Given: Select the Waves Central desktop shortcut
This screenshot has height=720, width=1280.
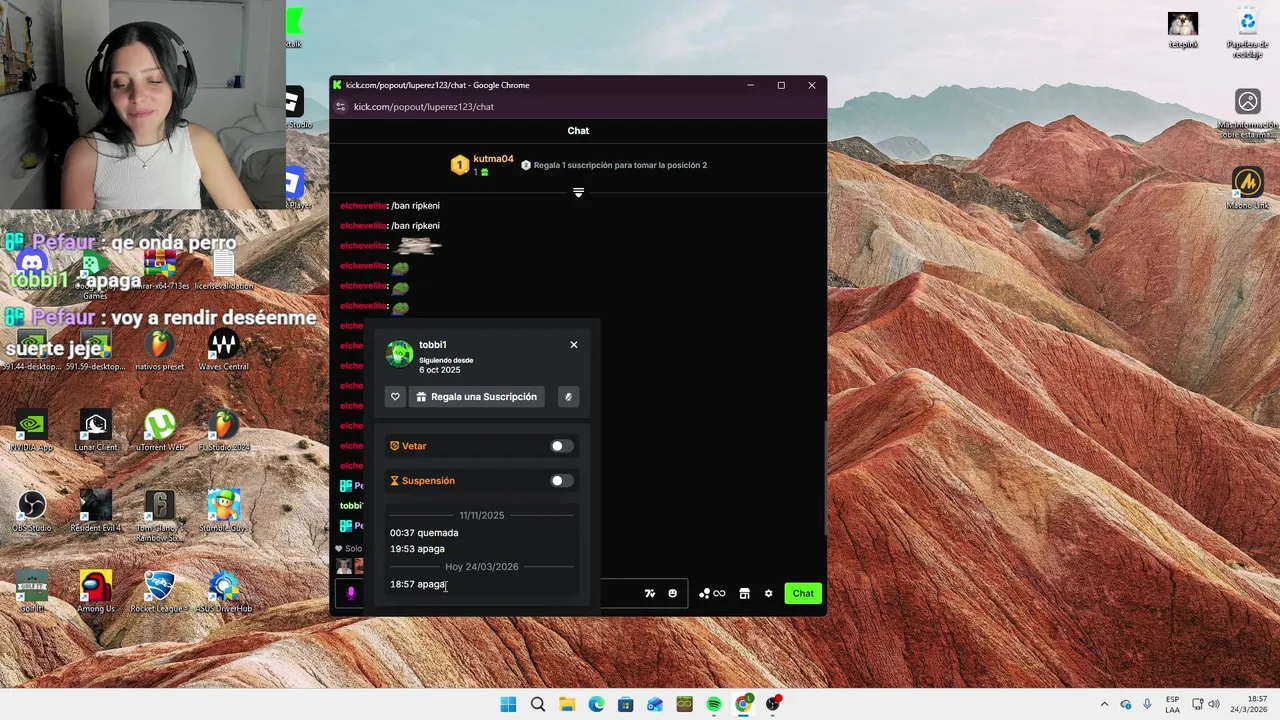Looking at the screenshot, I should 224,350.
